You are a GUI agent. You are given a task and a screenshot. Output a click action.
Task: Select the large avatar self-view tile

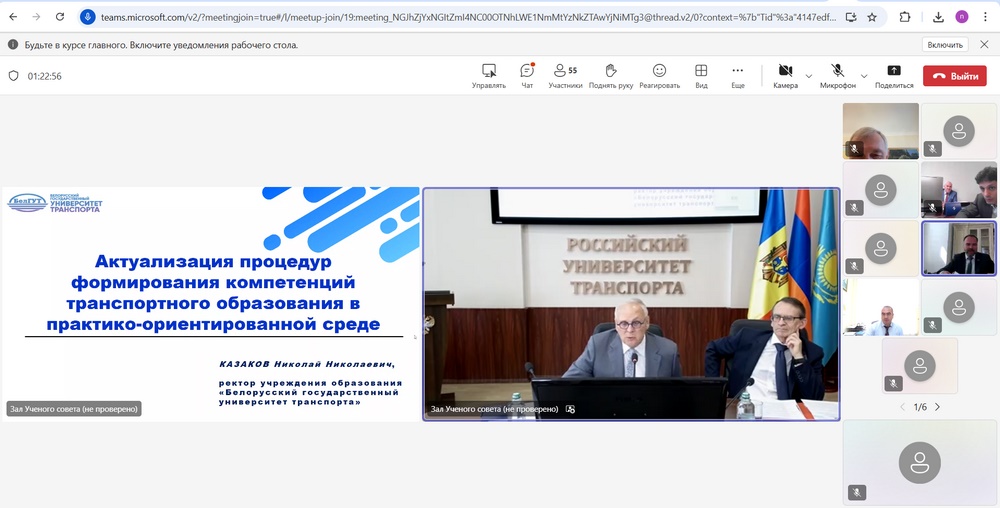point(920,463)
